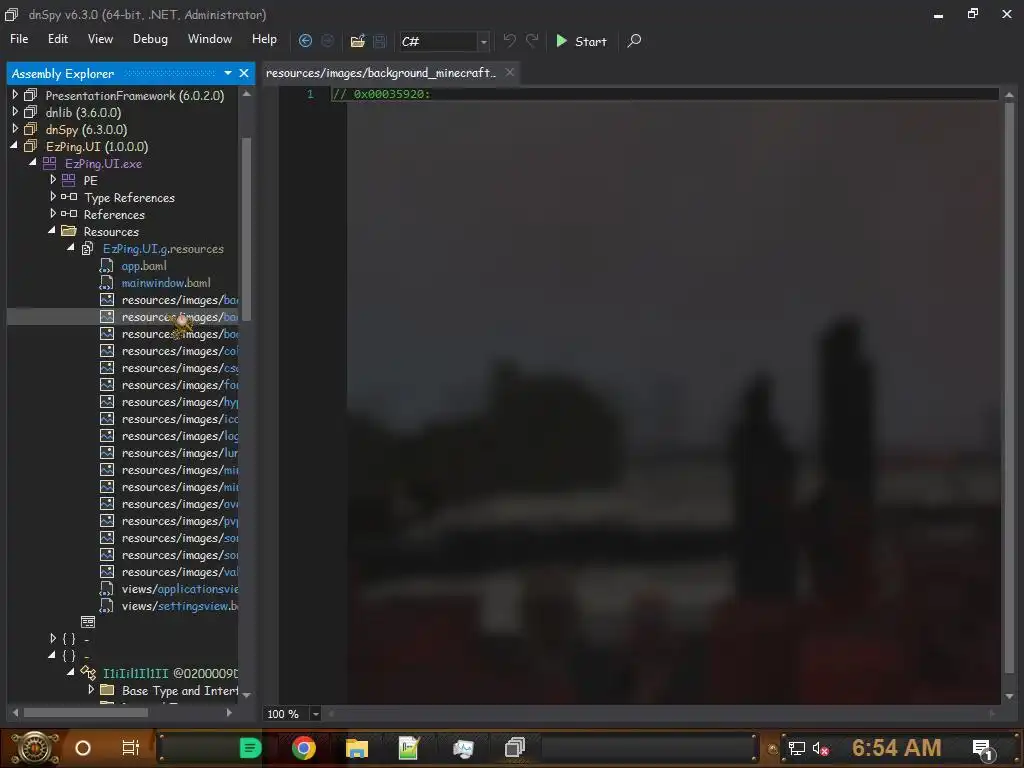The image size is (1024, 768).
Task: Click the Assembly Explorer scroll-right arrow
Action: pos(229,712)
